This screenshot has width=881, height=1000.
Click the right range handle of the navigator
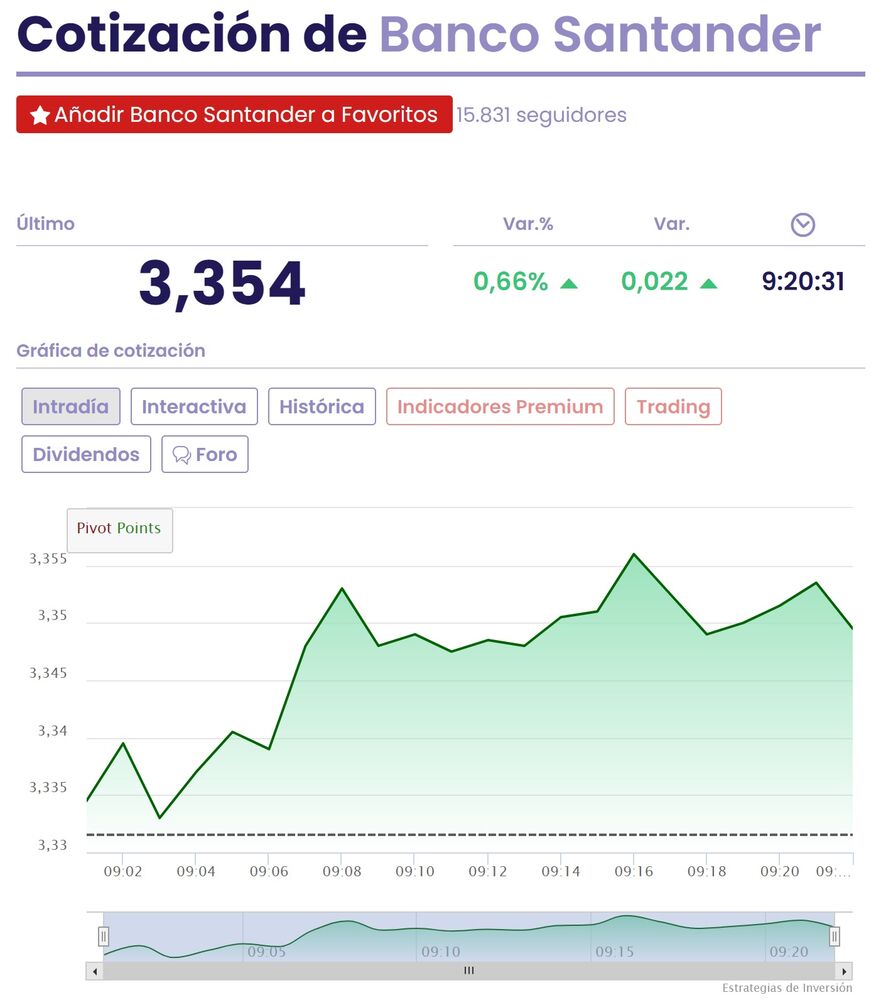pyautogui.click(x=835, y=936)
